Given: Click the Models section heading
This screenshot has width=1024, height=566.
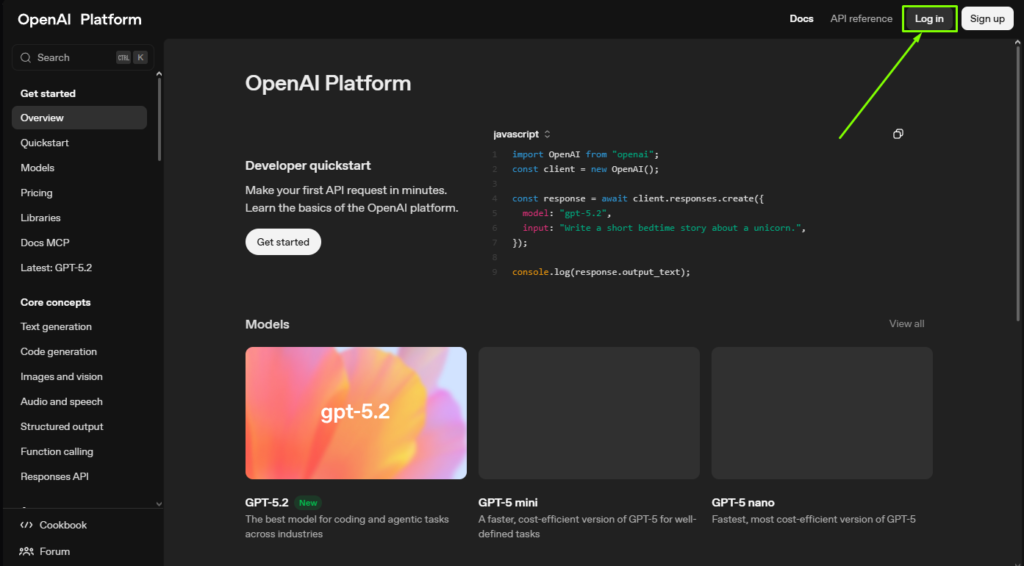Looking at the screenshot, I should (267, 324).
